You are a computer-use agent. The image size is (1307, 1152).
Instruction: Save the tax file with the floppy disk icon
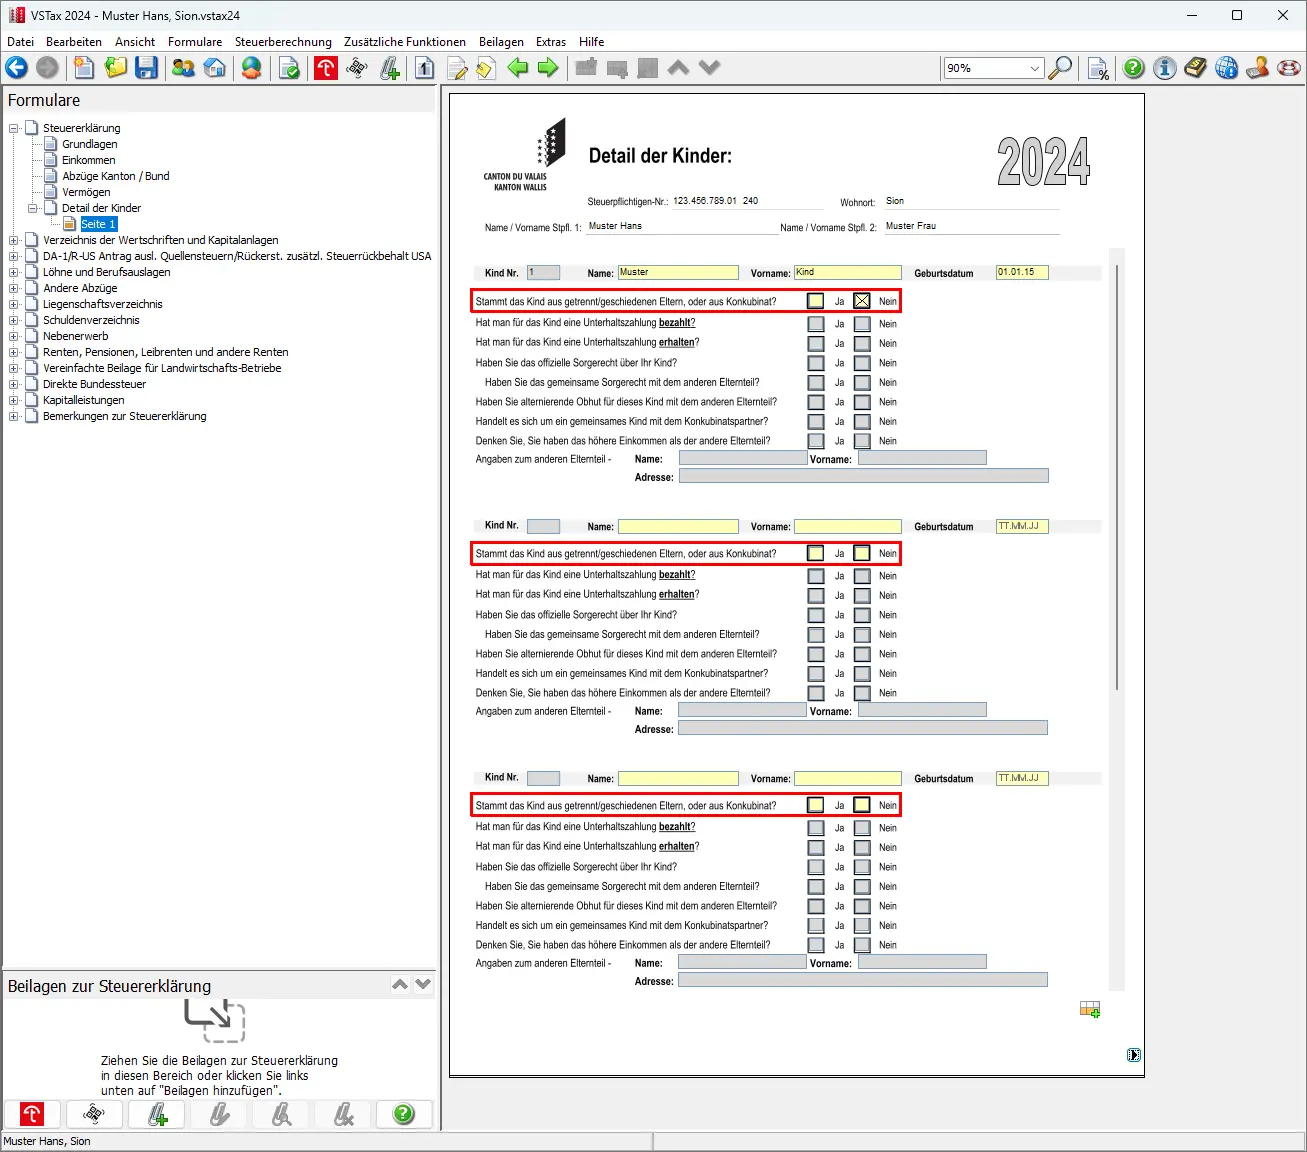click(x=147, y=68)
